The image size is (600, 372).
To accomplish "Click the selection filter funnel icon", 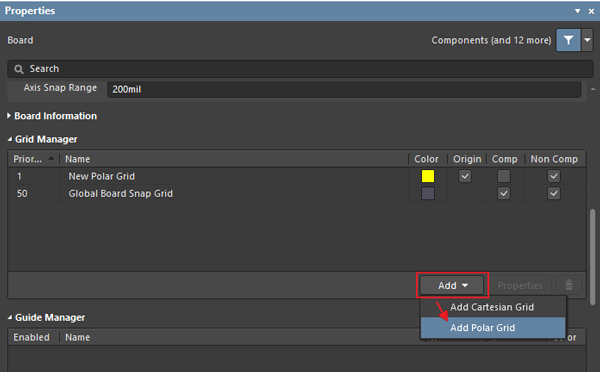I will 569,40.
